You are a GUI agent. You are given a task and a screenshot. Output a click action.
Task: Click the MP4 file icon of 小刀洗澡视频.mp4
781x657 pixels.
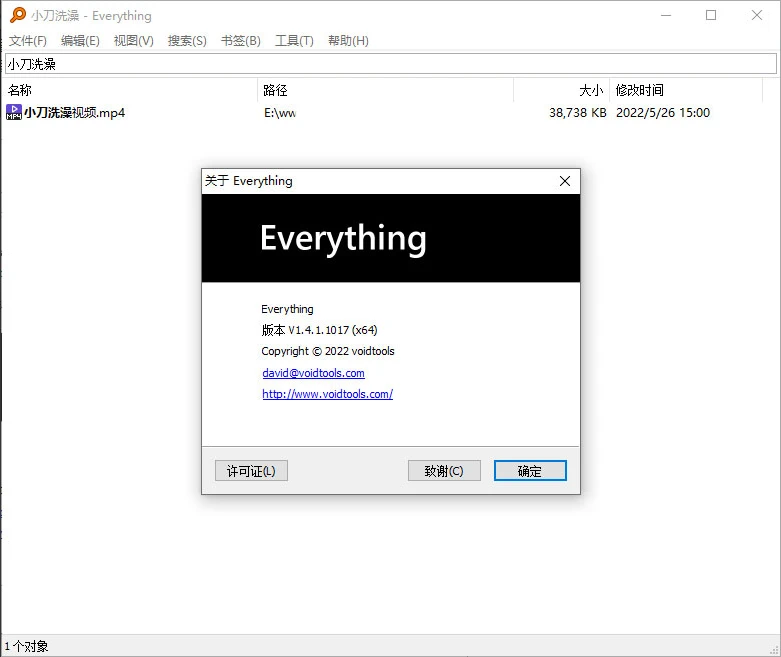tap(13, 112)
